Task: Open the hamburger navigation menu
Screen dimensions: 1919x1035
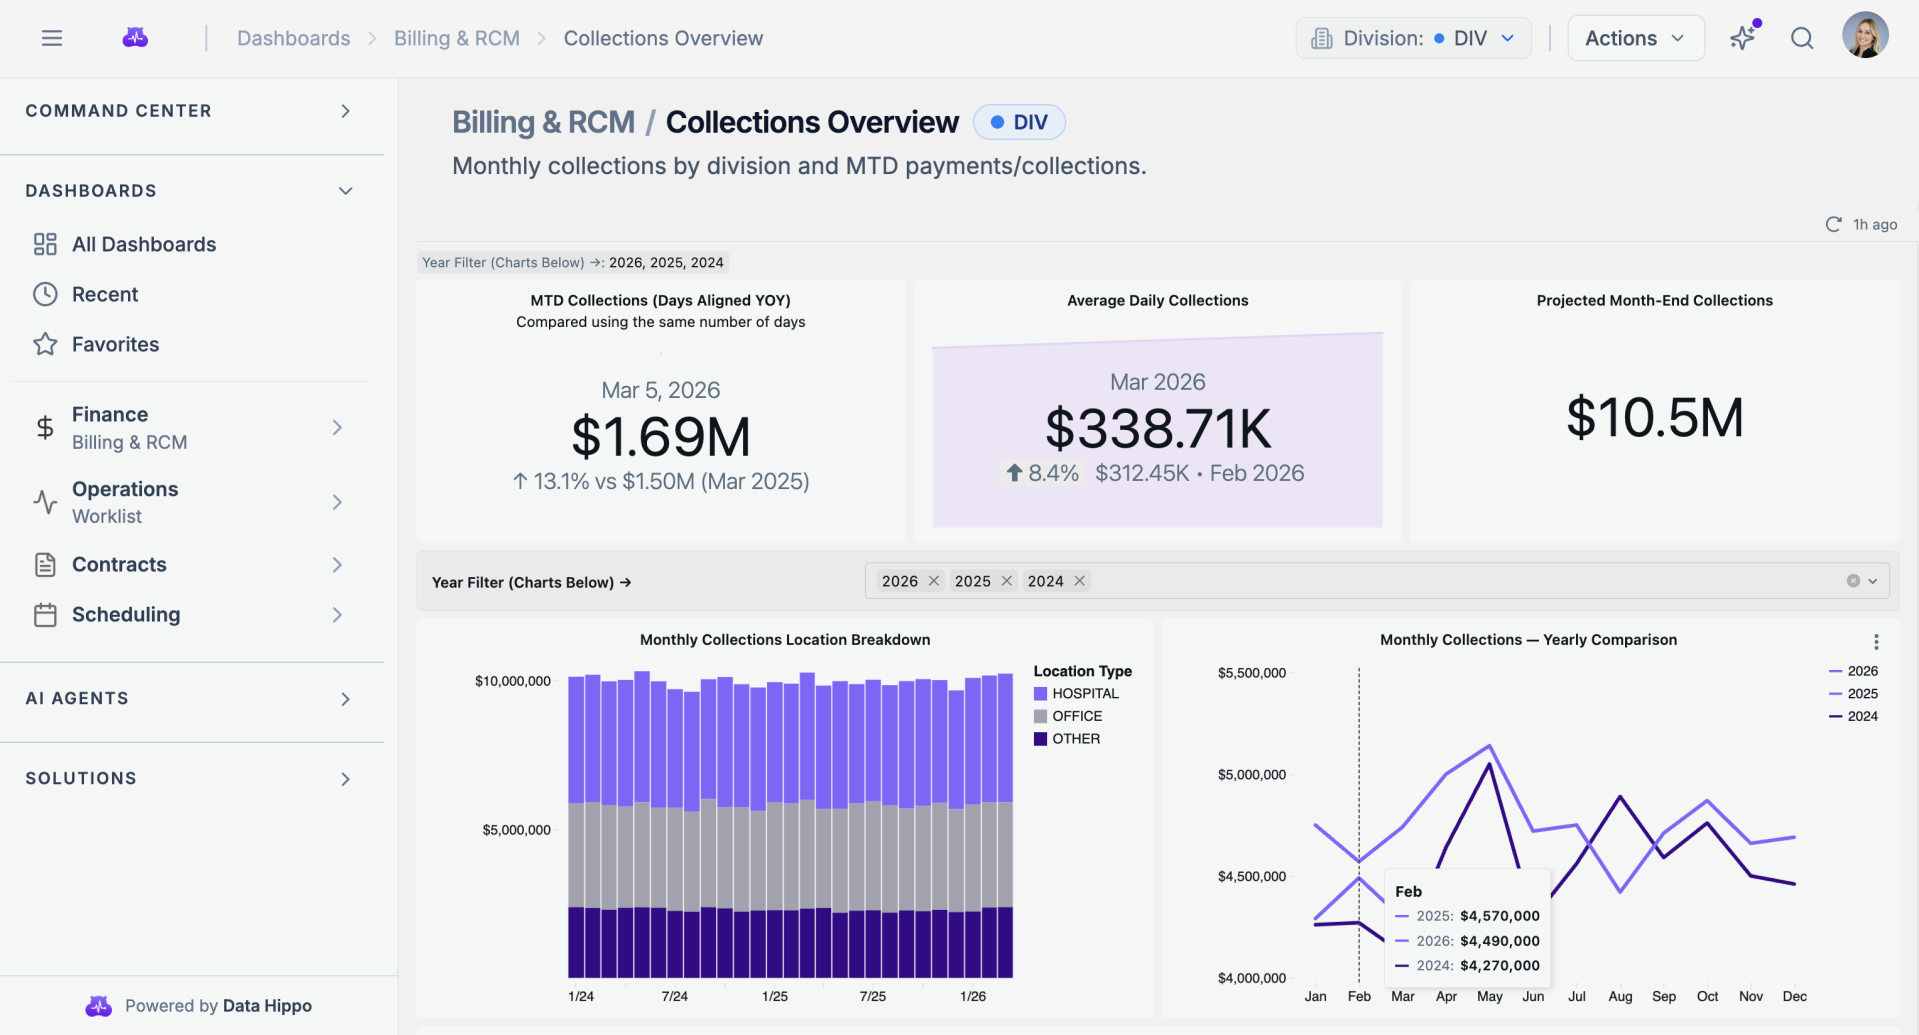Action: [51, 37]
